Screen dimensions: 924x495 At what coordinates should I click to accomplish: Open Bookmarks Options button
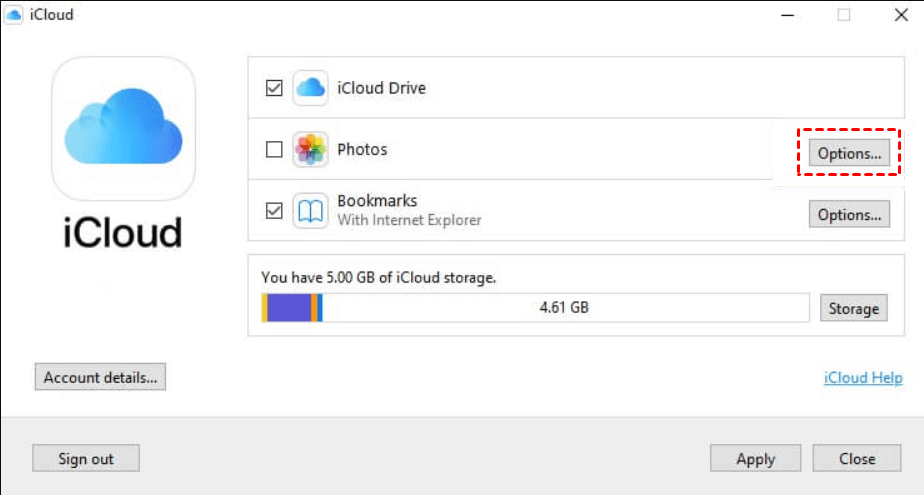pos(849,214)
